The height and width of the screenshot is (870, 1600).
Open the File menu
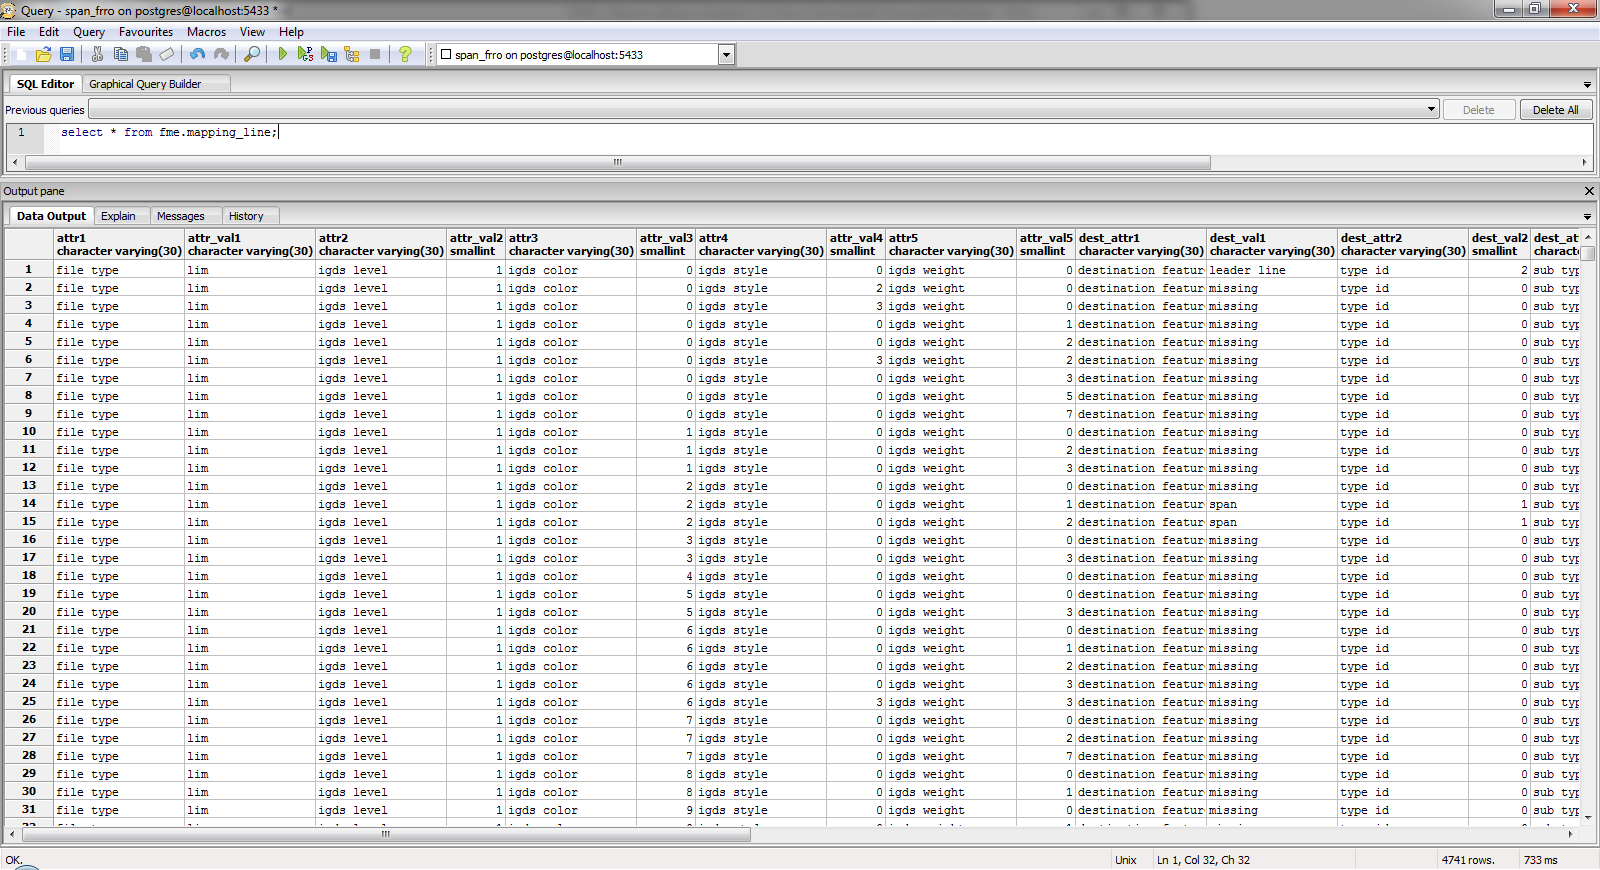coord(16,32)
